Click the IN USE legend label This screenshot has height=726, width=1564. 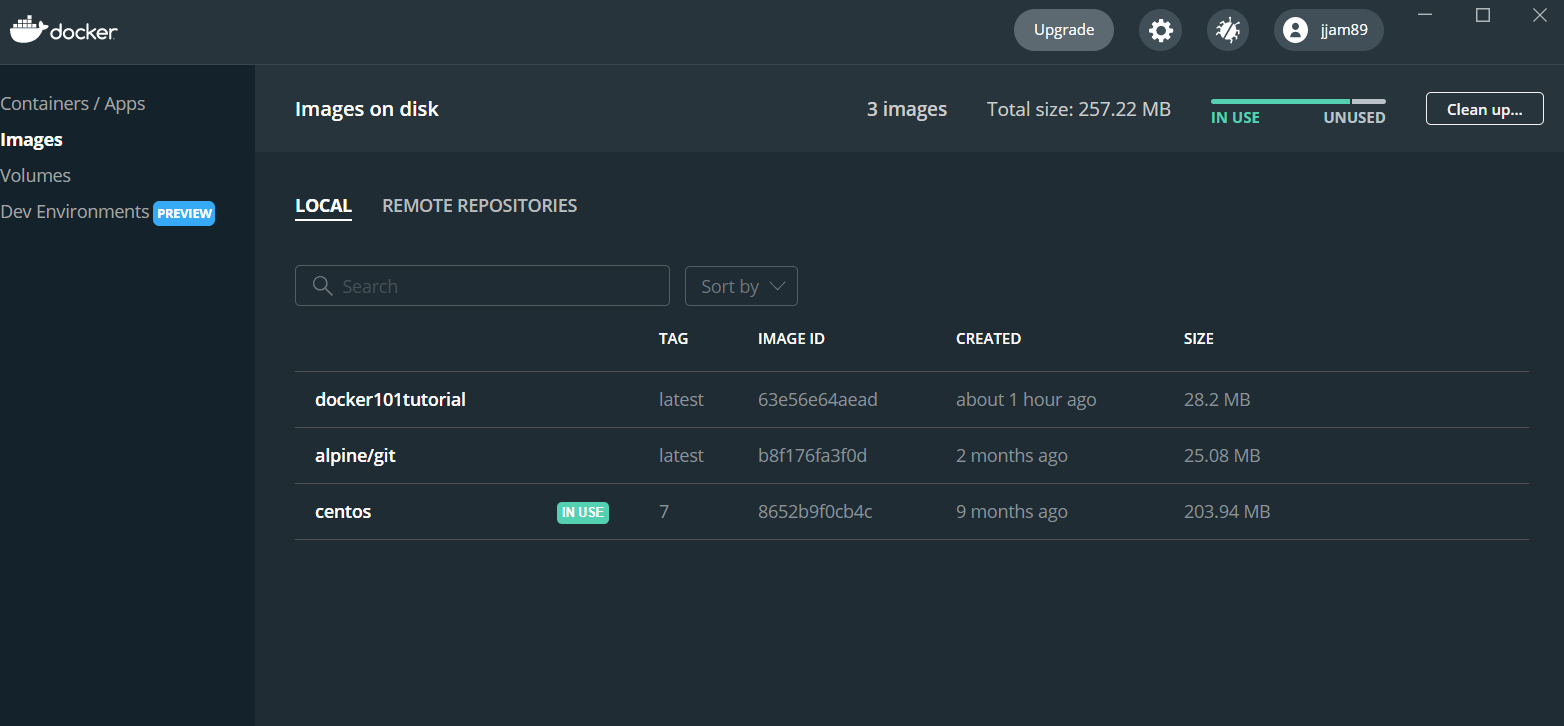[x=1235, y=118]
